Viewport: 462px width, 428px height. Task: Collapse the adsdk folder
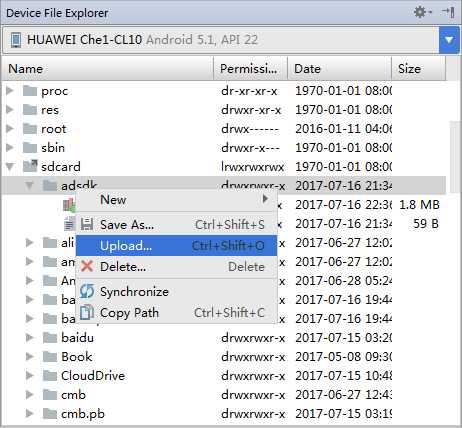(x=30, y=185)
